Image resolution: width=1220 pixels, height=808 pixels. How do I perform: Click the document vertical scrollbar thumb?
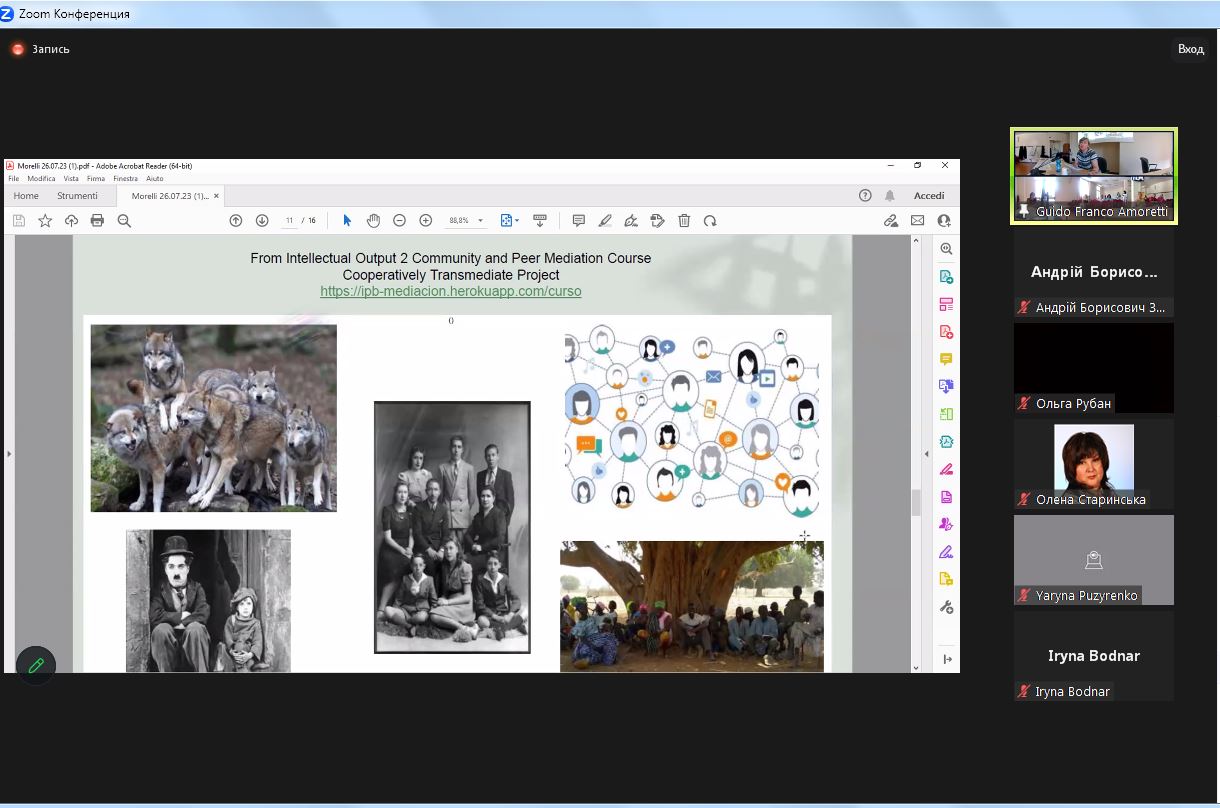[x=915, y=502]
